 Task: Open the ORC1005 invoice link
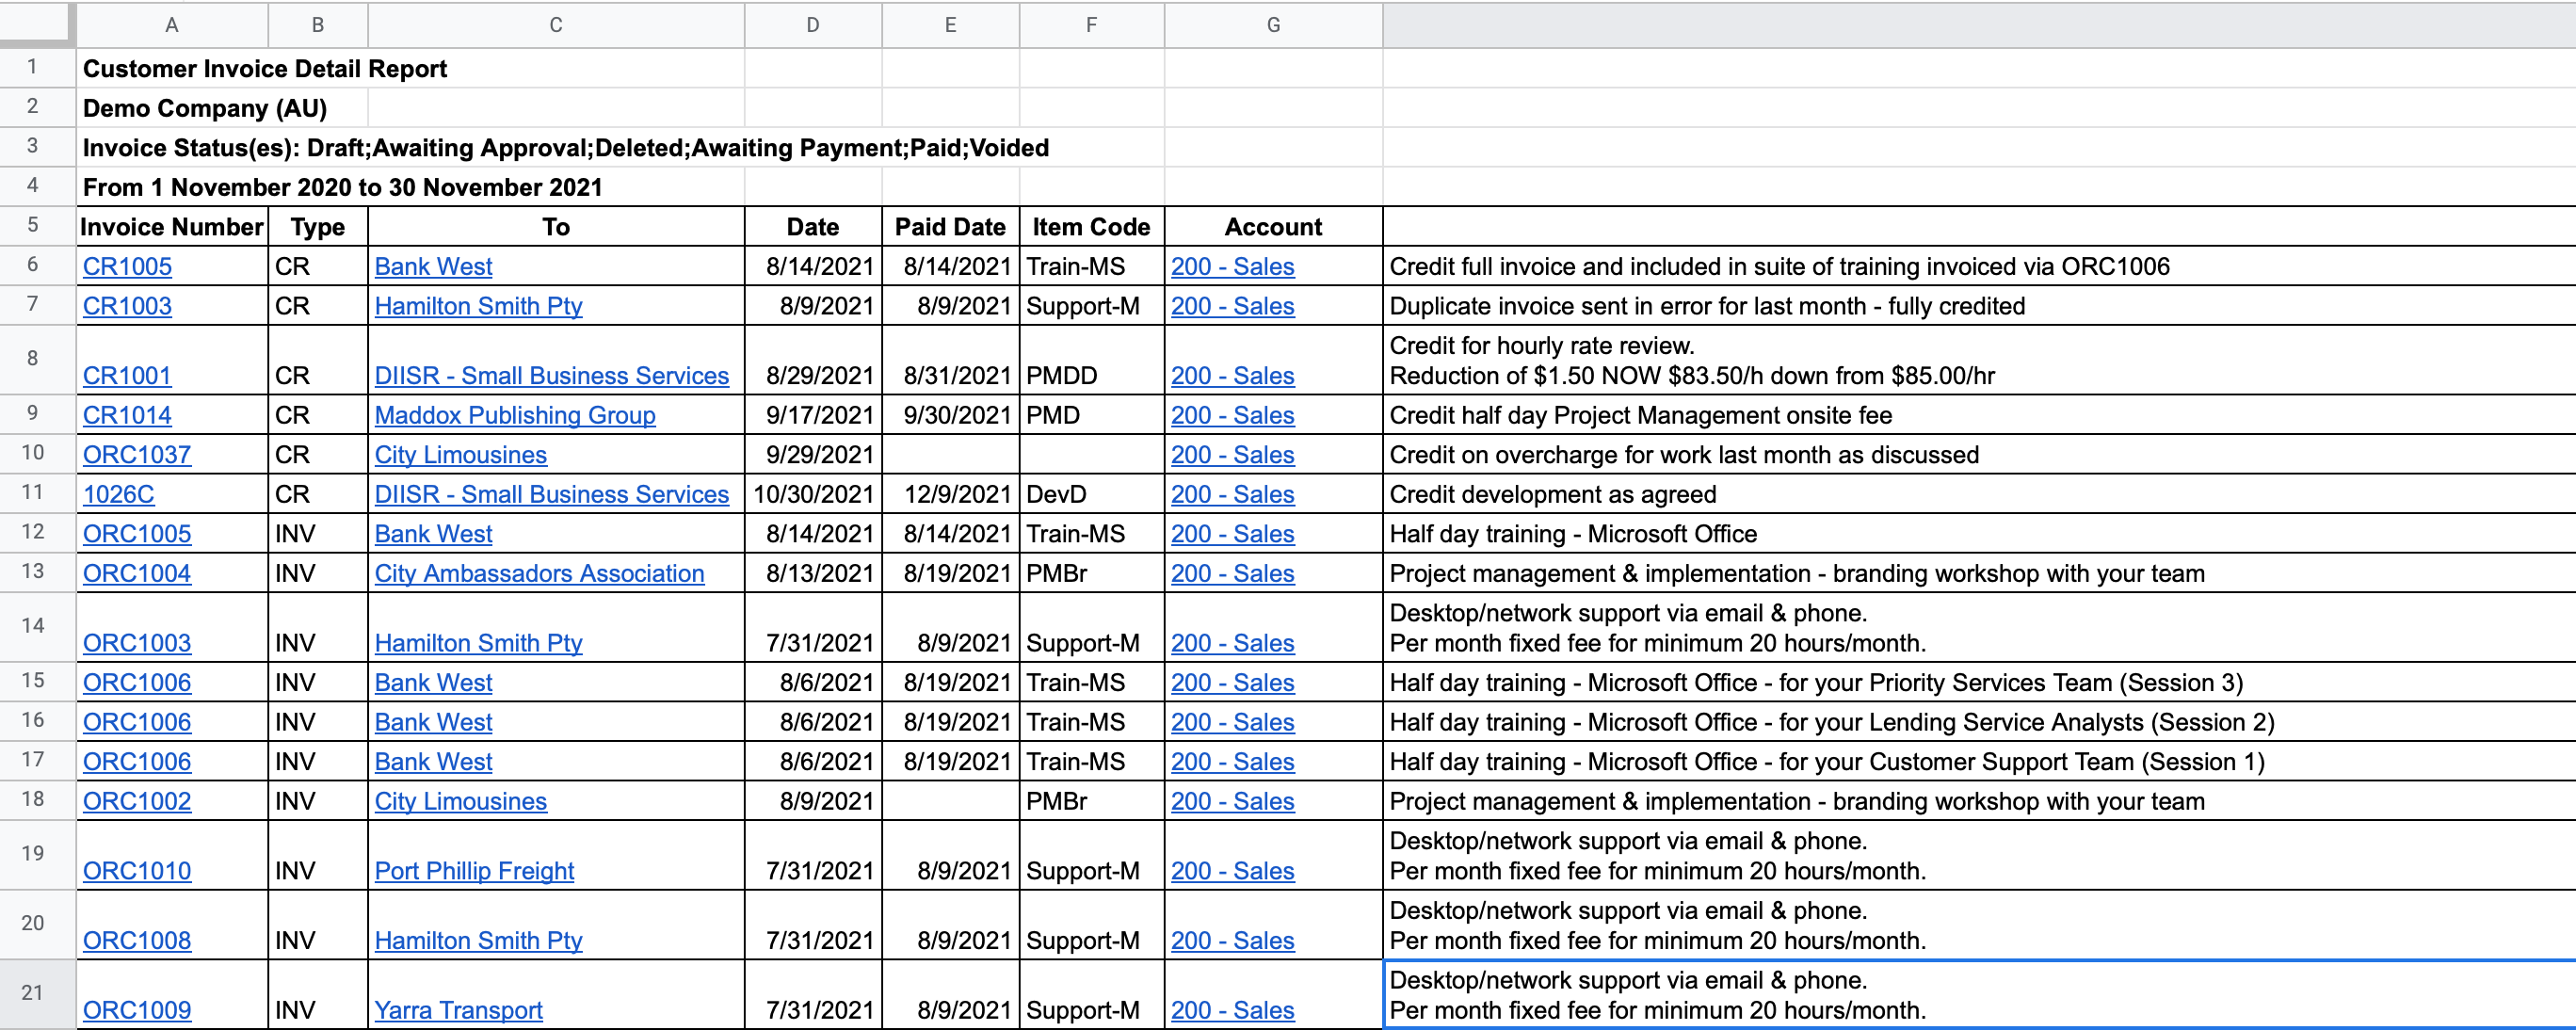coord(137,534)
